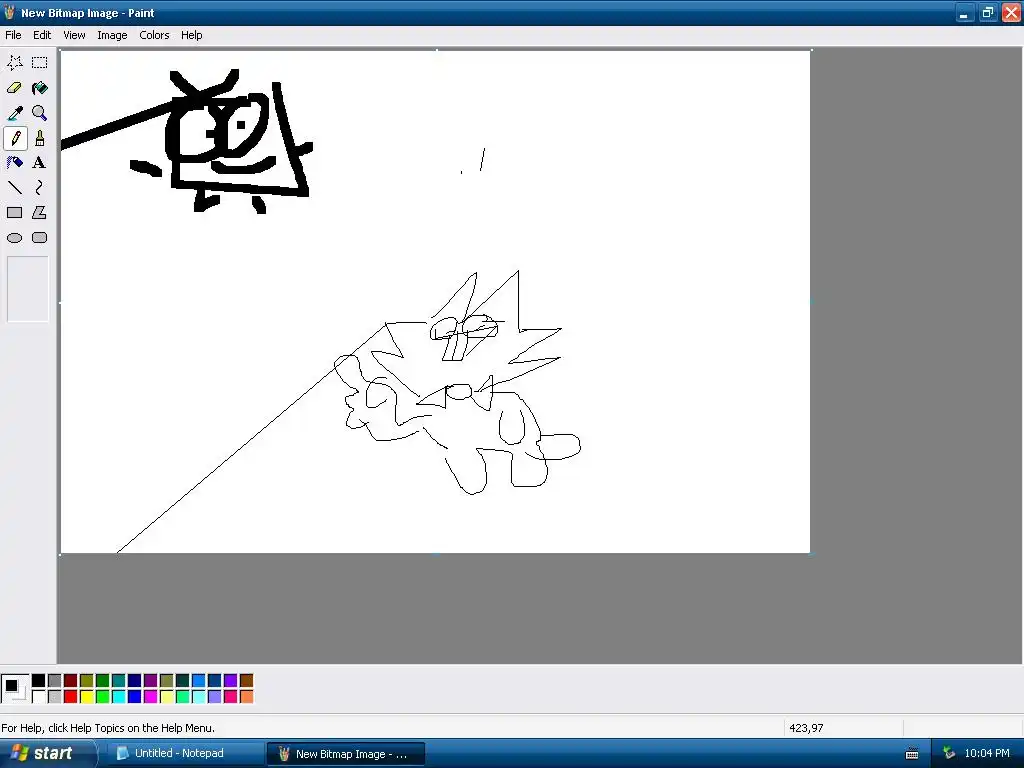Select the rectangular Select tool

40,63
